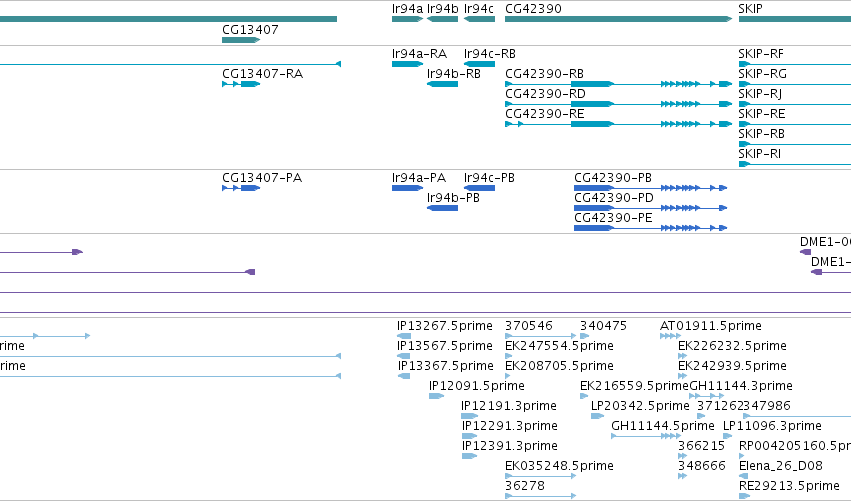Click the CG13407-RA transcript glyph
The height and width of the screenshot is (501, 851).
point(241,84)
